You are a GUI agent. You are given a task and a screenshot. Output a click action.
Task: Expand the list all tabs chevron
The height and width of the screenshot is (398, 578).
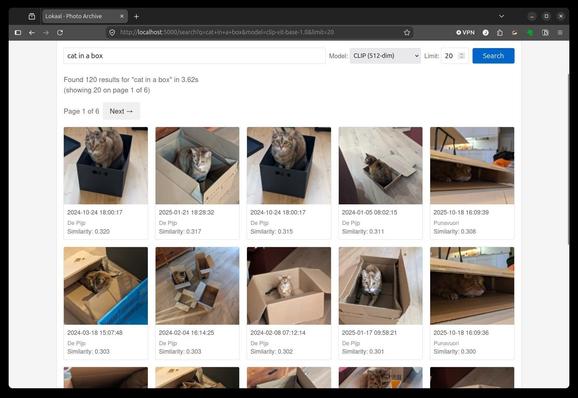point(501,16)
